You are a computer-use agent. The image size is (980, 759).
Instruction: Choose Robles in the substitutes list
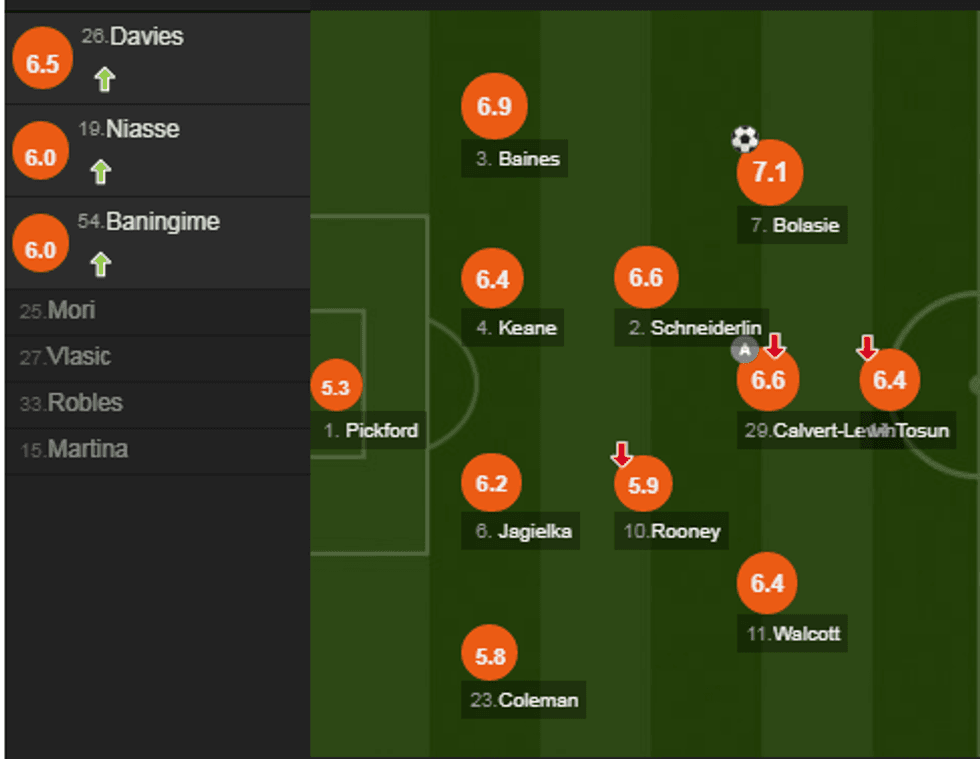(x=71, y=403)
